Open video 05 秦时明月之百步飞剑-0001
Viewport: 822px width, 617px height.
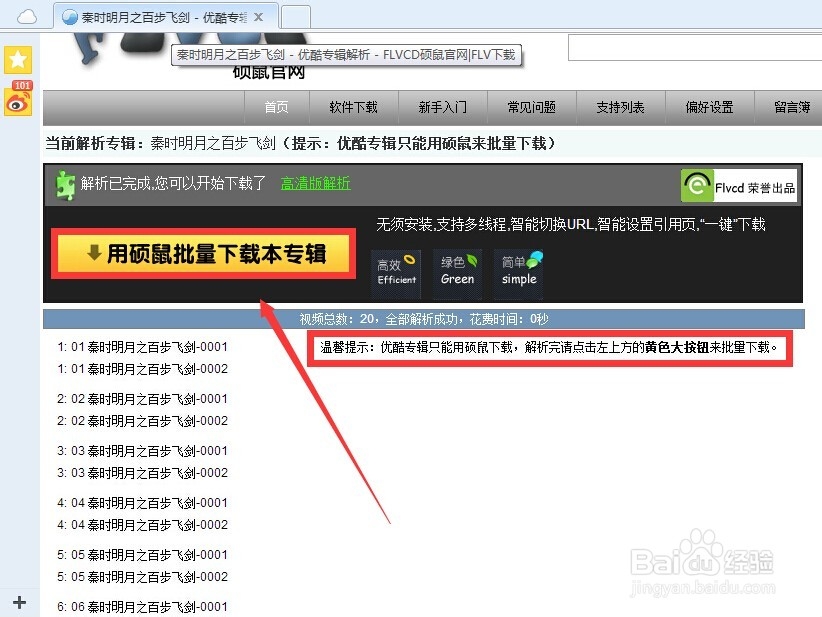tap(143, 555)
